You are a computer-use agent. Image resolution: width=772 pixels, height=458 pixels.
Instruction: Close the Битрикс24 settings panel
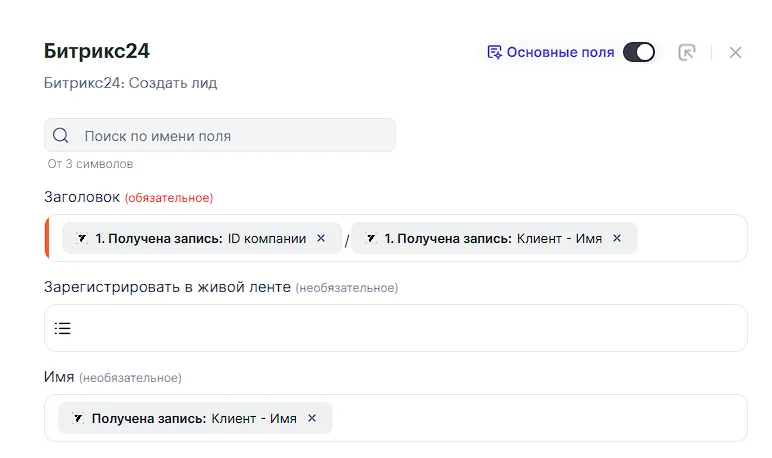735,52
